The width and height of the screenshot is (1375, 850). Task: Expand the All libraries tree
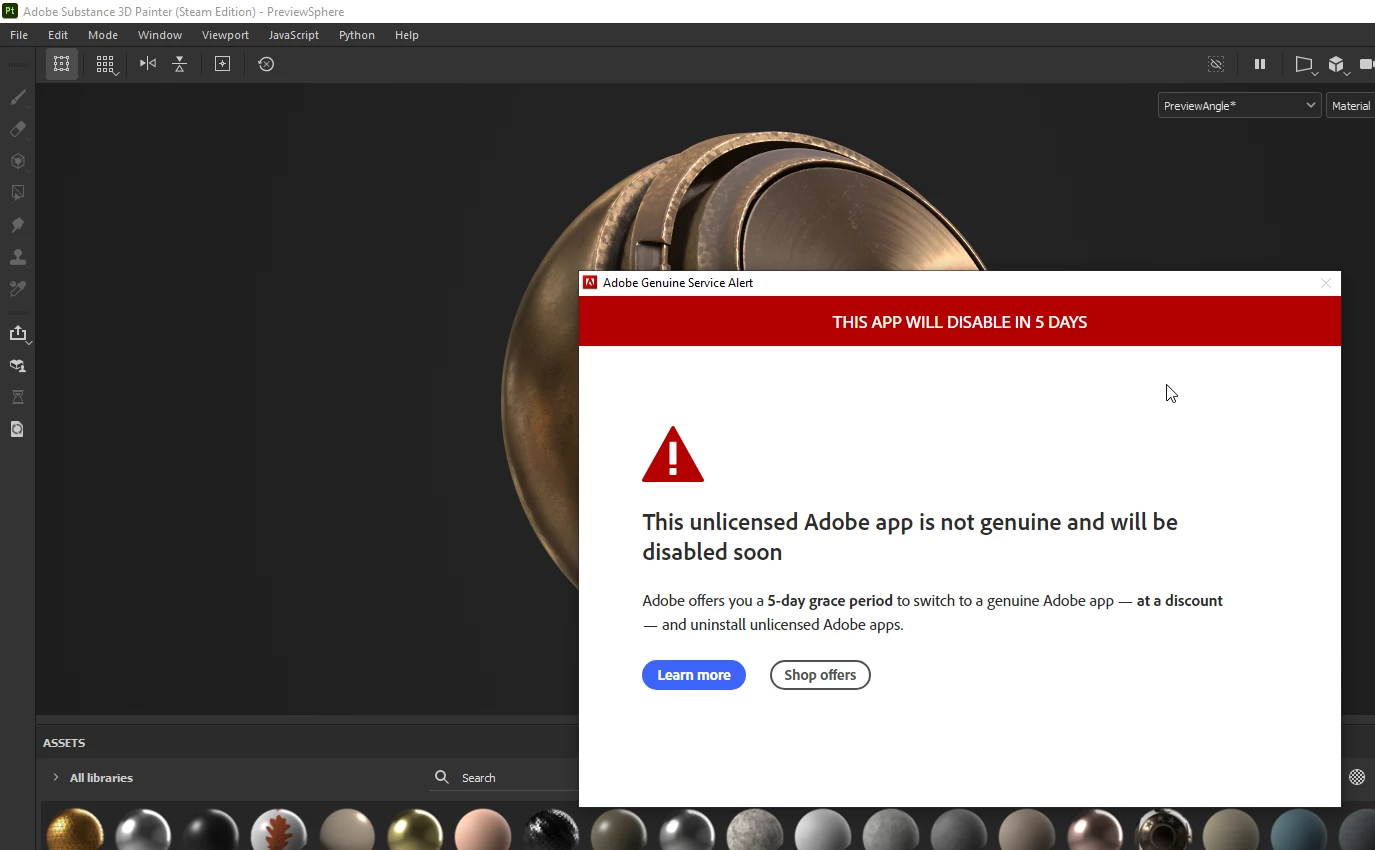pyautogui.click(x=55, y=778)
